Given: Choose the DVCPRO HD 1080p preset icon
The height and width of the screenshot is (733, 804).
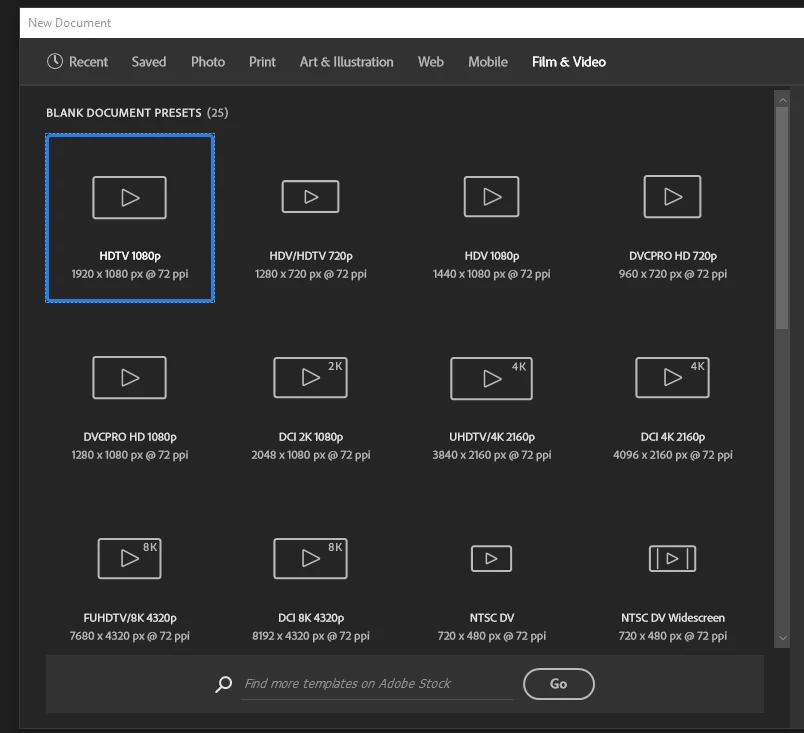Looking at the screenshot, I should click(x=129, y=378).
